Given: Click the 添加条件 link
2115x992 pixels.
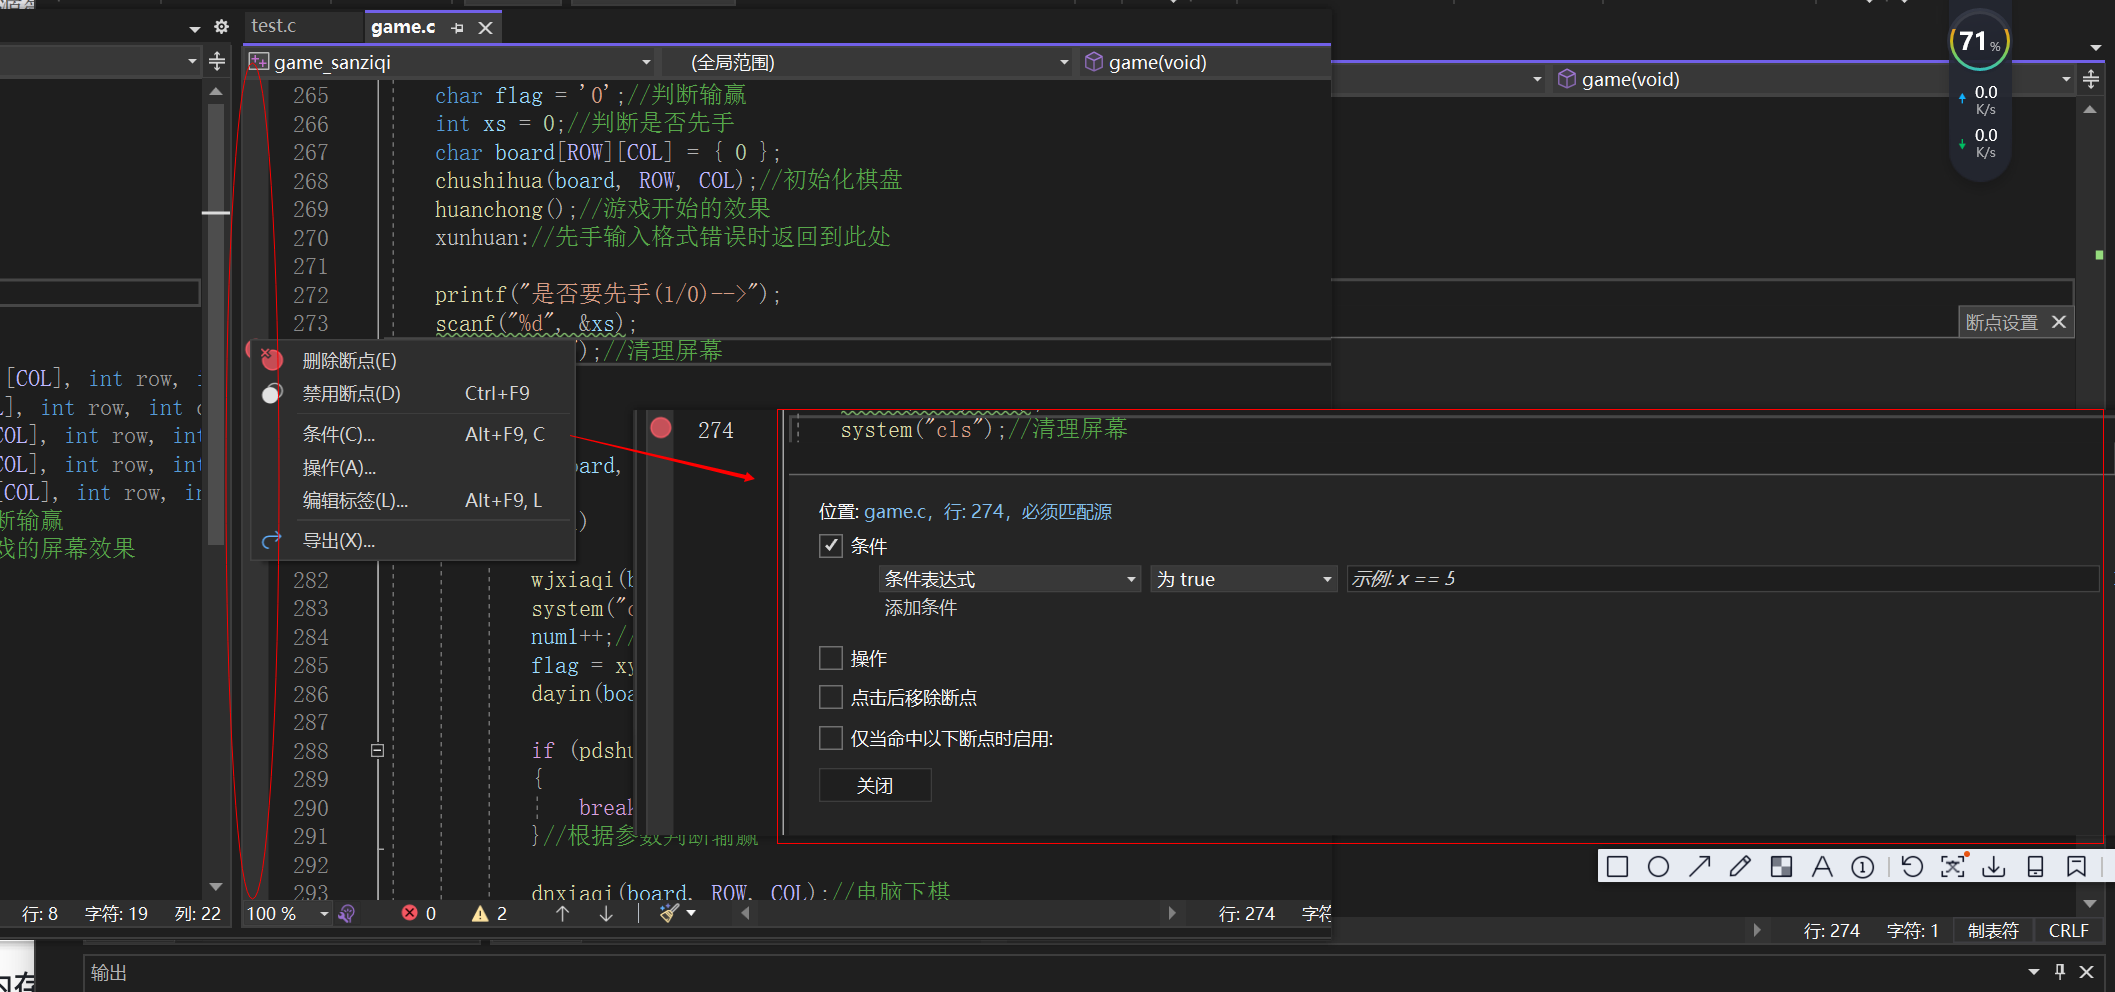Looking at the screenshot, I should coord(920,607).
